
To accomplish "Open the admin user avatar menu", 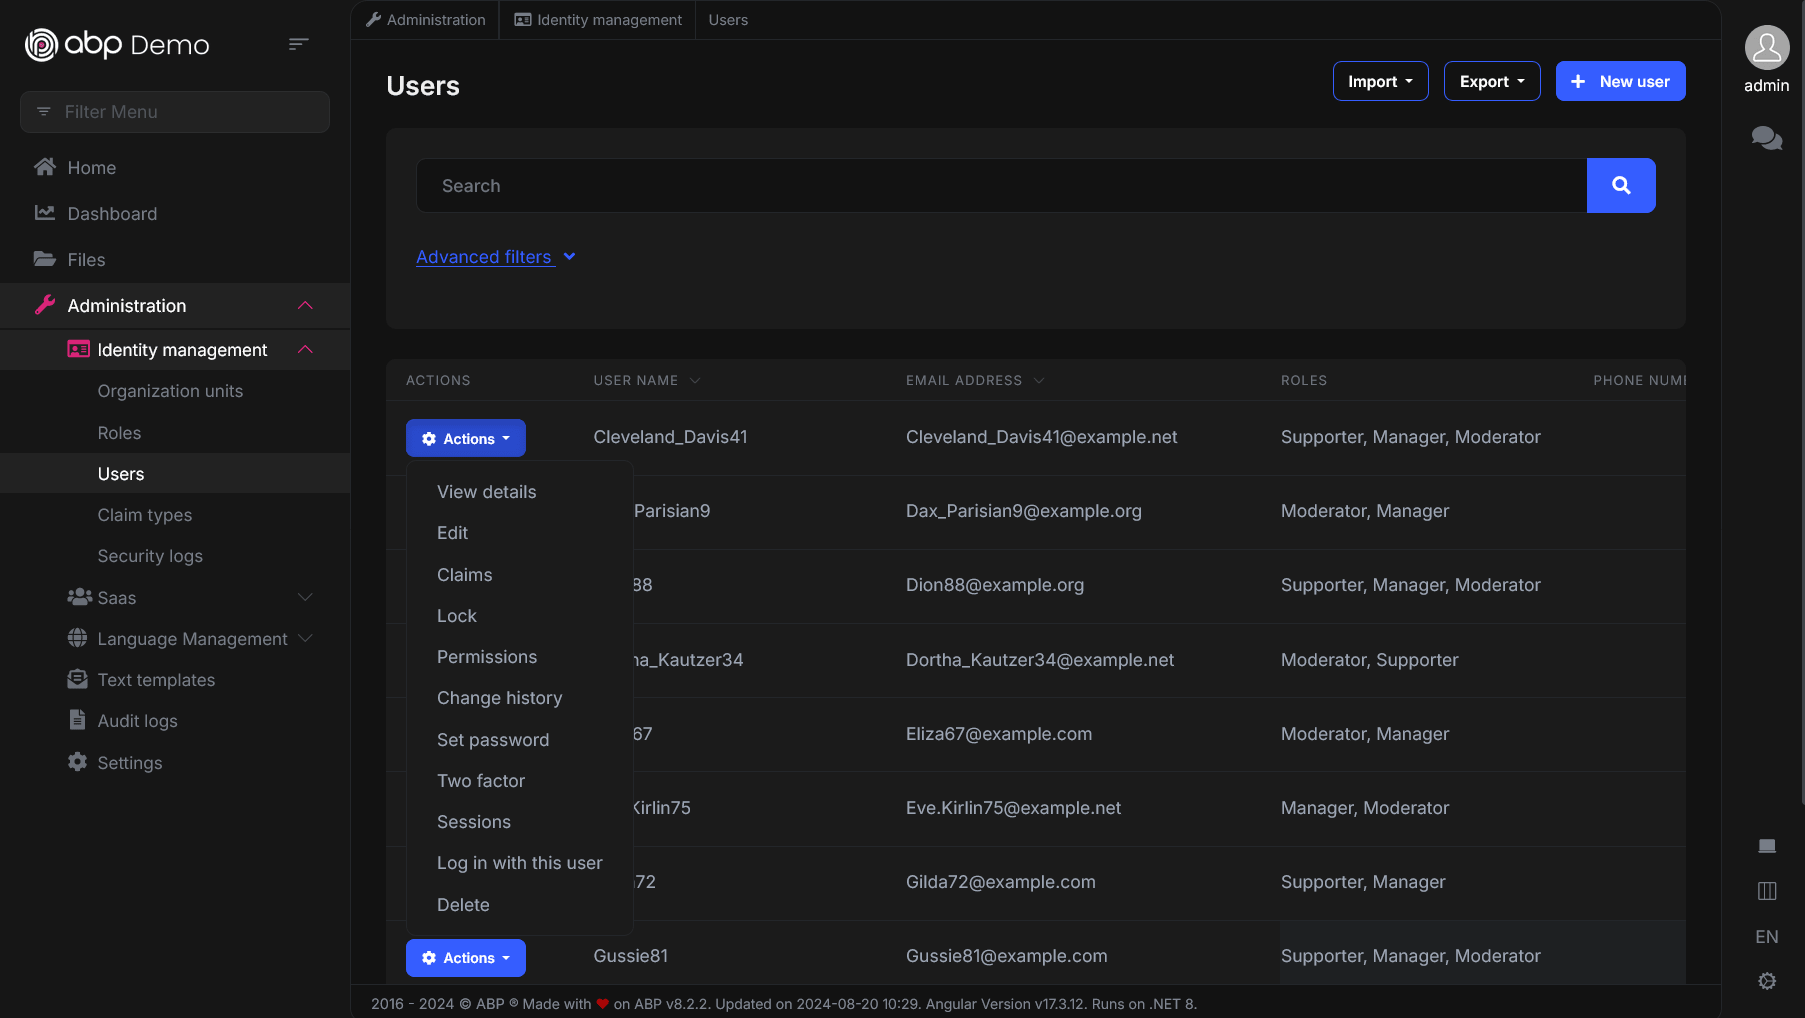I will (x=1767, y=47).
